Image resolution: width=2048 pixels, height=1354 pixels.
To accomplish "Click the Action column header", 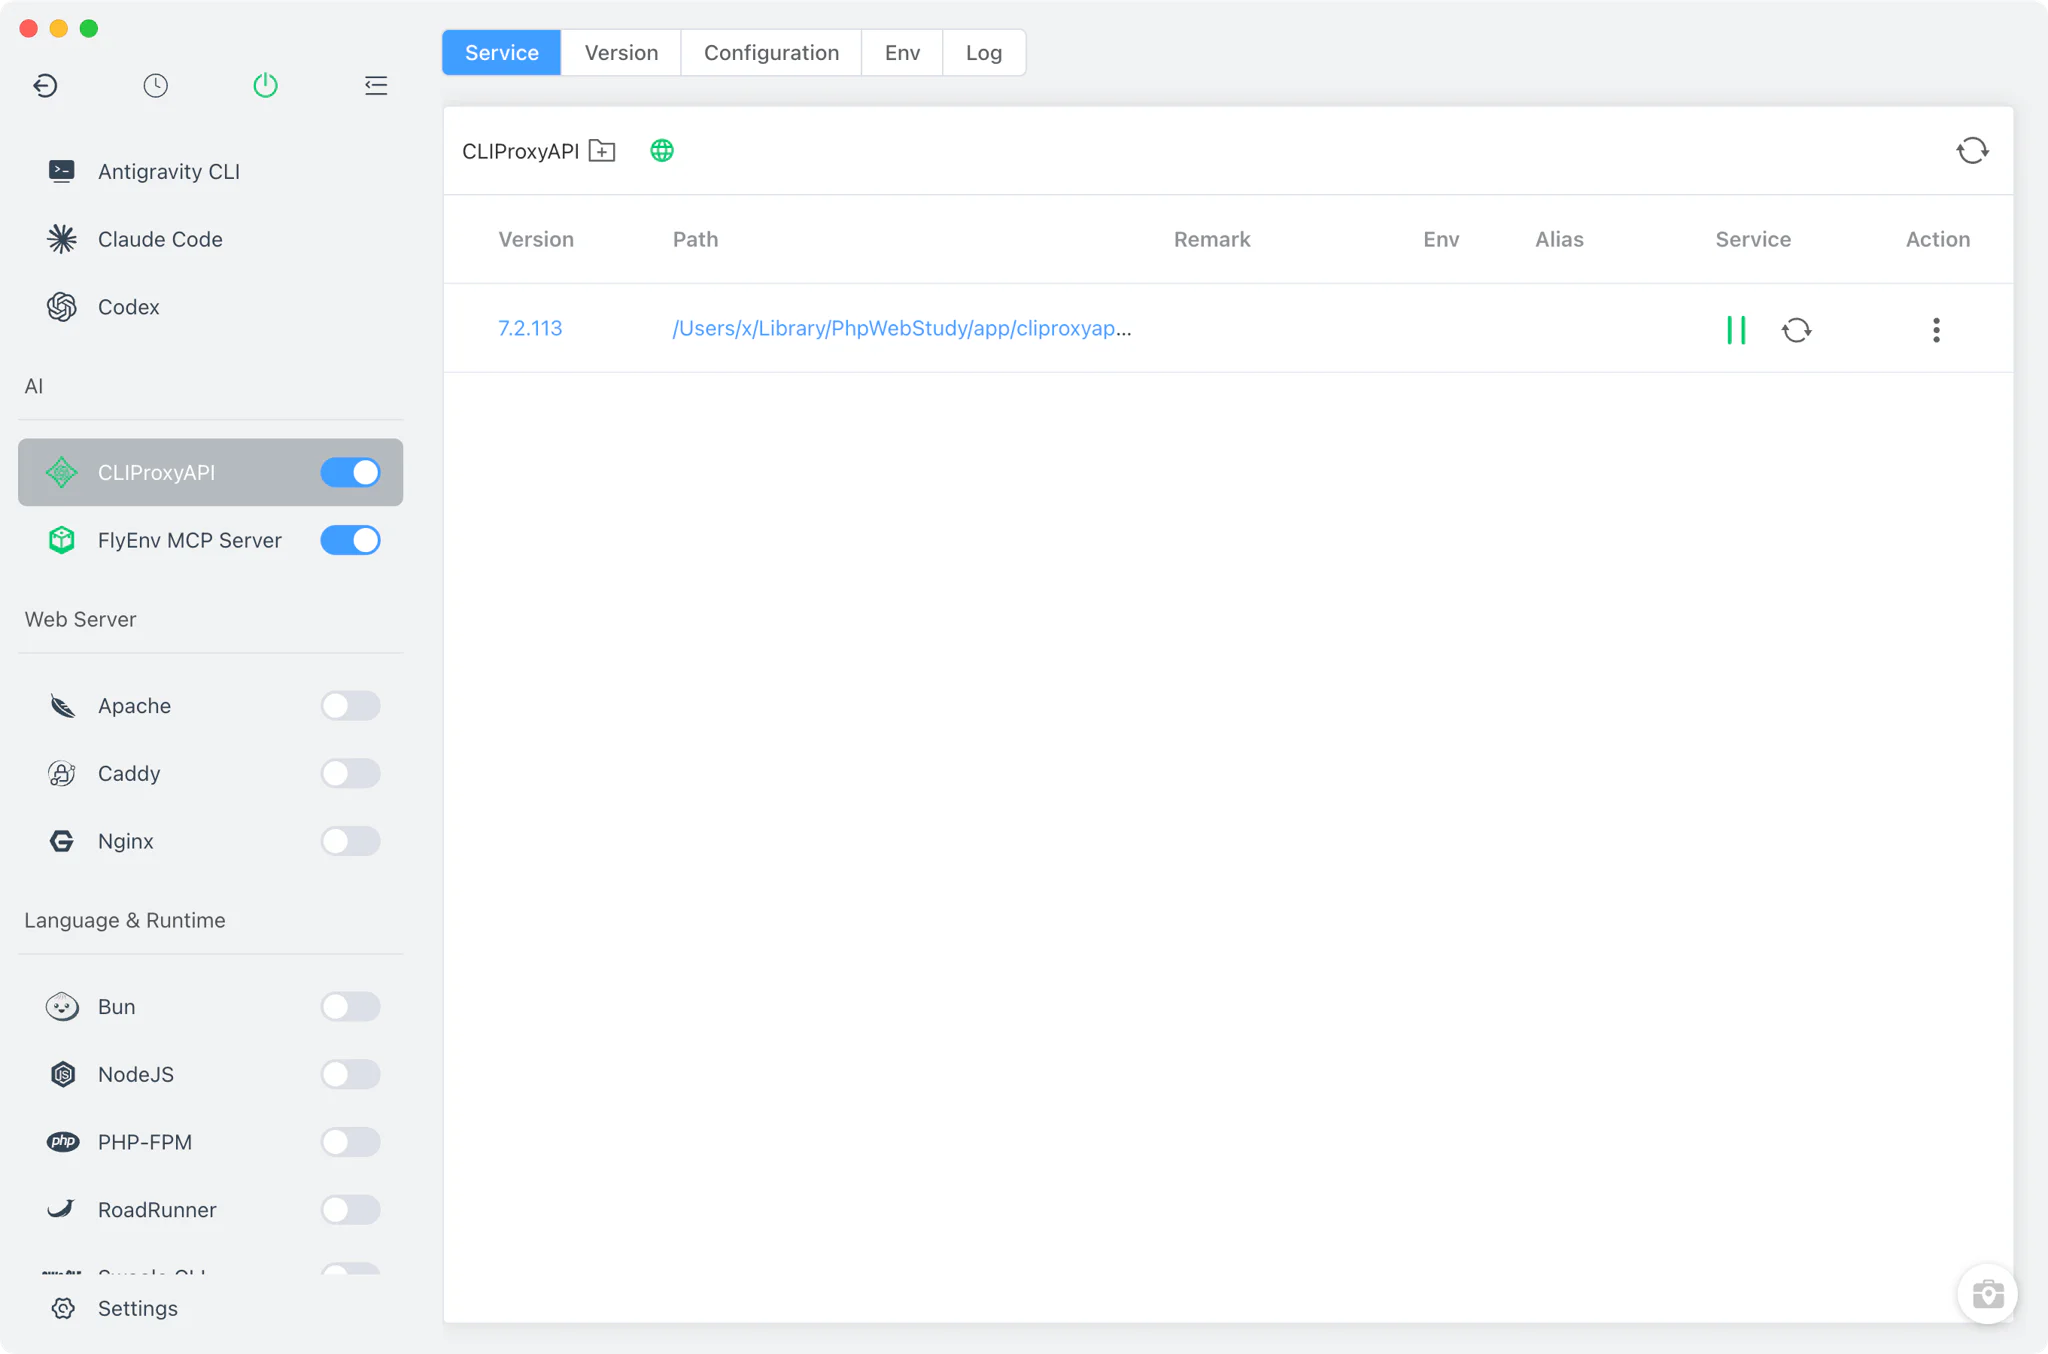I will 1938,239.
